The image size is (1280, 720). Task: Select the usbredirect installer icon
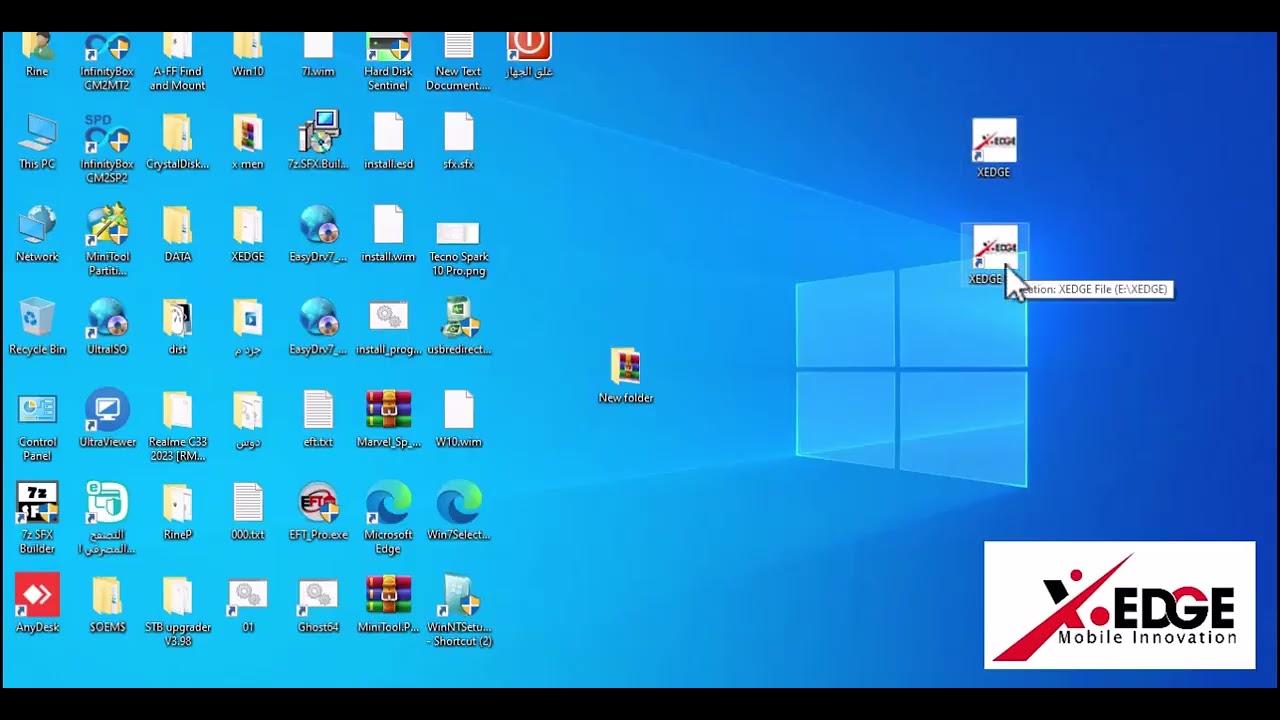458,327
